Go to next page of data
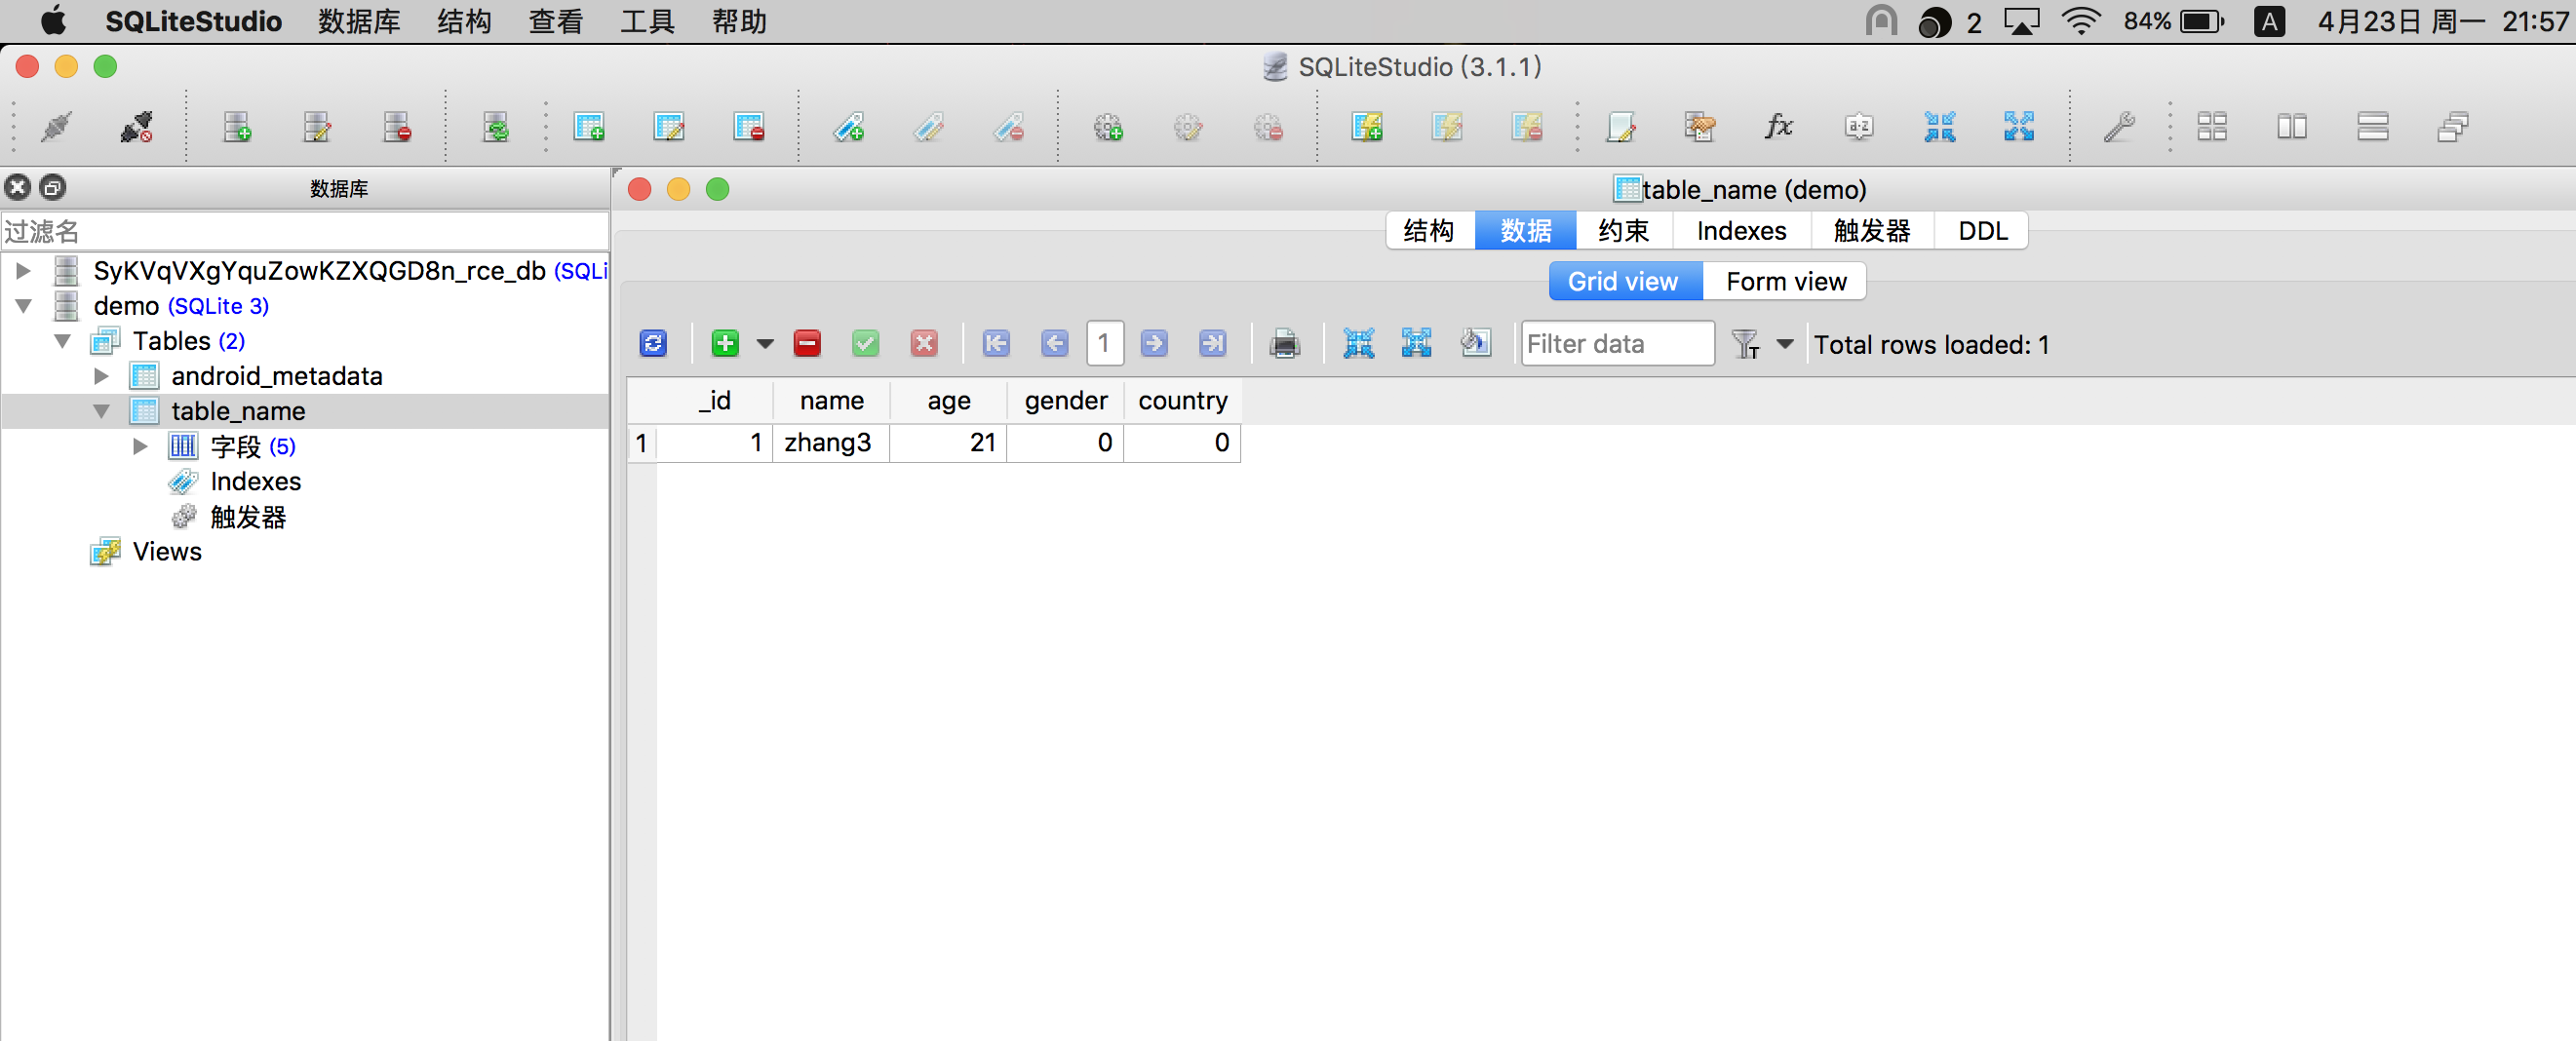 click(x=1154, y=344)
